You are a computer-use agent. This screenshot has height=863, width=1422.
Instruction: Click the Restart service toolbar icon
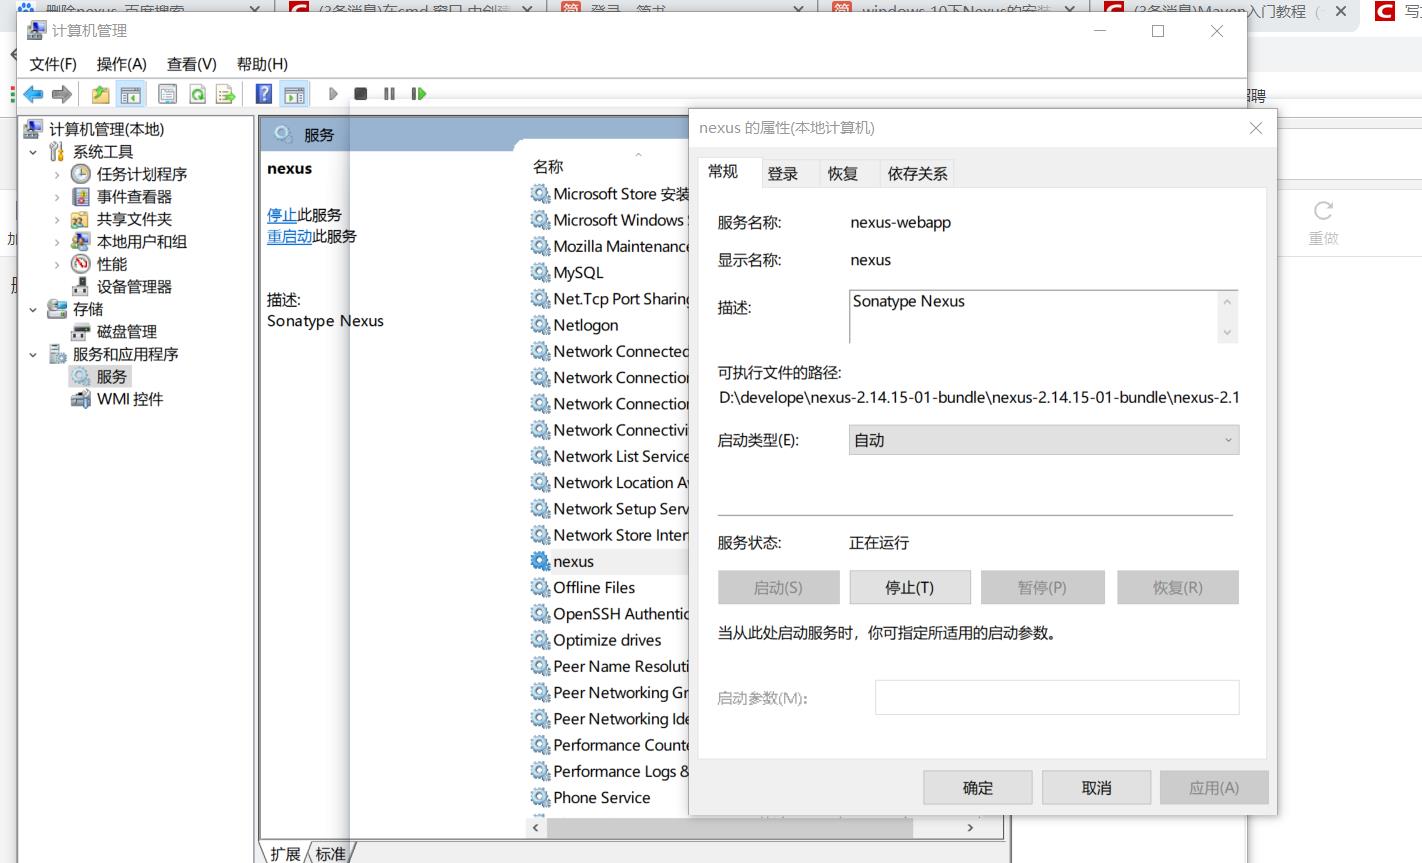tap(419, 94)
